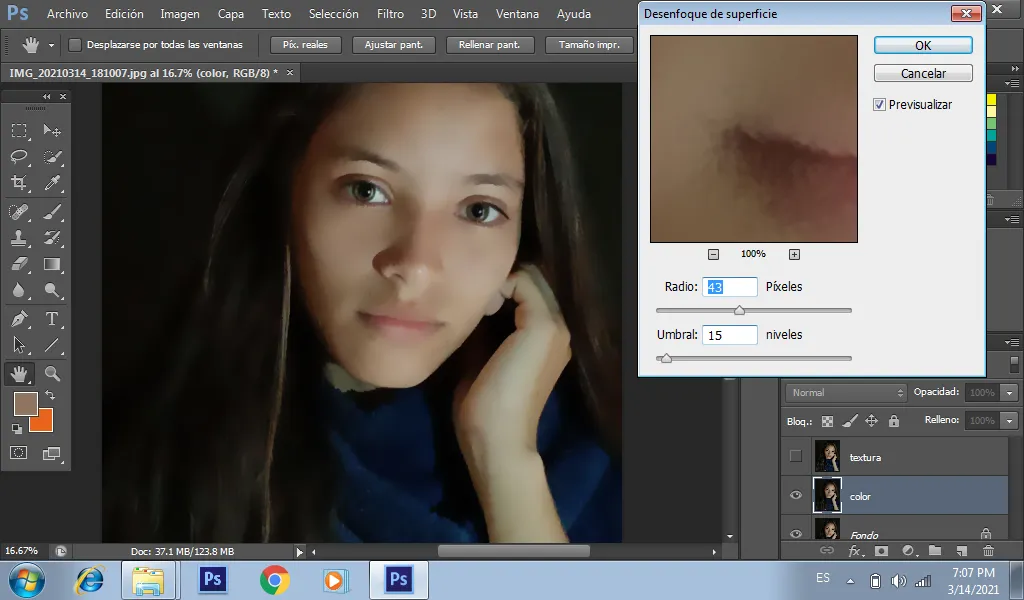Viewport: 1024px width, 600px height.
Task: Select the Gradient tool
Action: [x=52, y=264]
